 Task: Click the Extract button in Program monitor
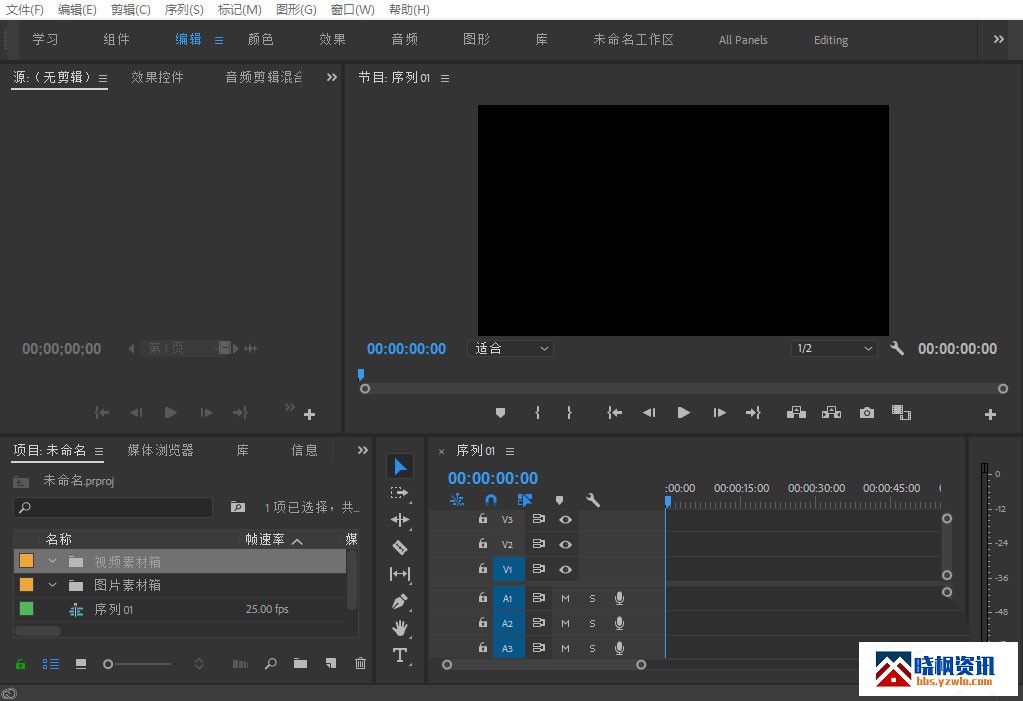click(x=831, y=413)
